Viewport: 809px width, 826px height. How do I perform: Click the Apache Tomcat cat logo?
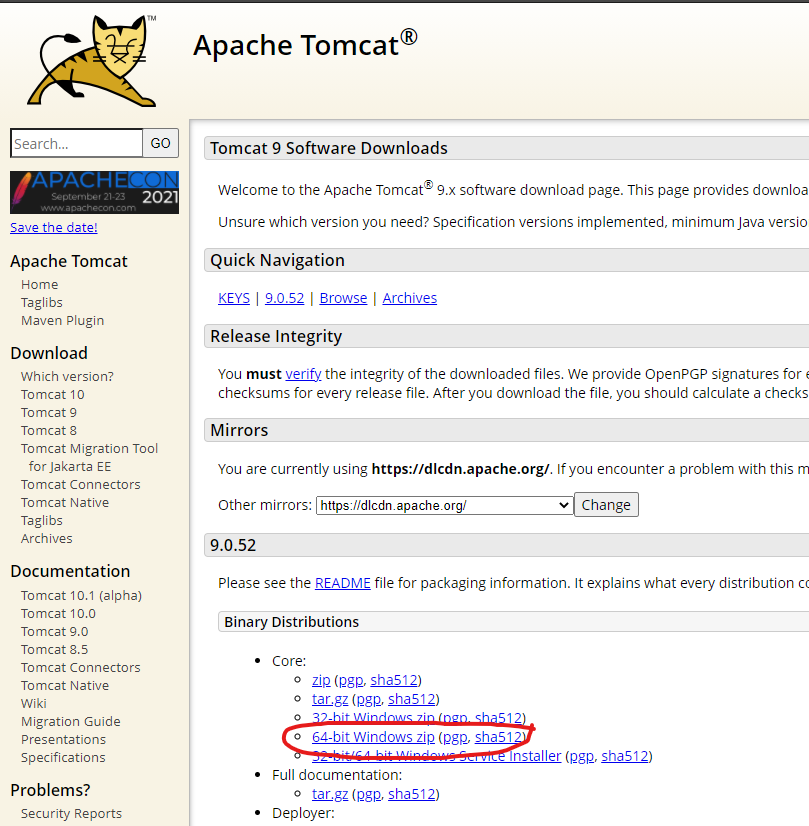(92, 60)
